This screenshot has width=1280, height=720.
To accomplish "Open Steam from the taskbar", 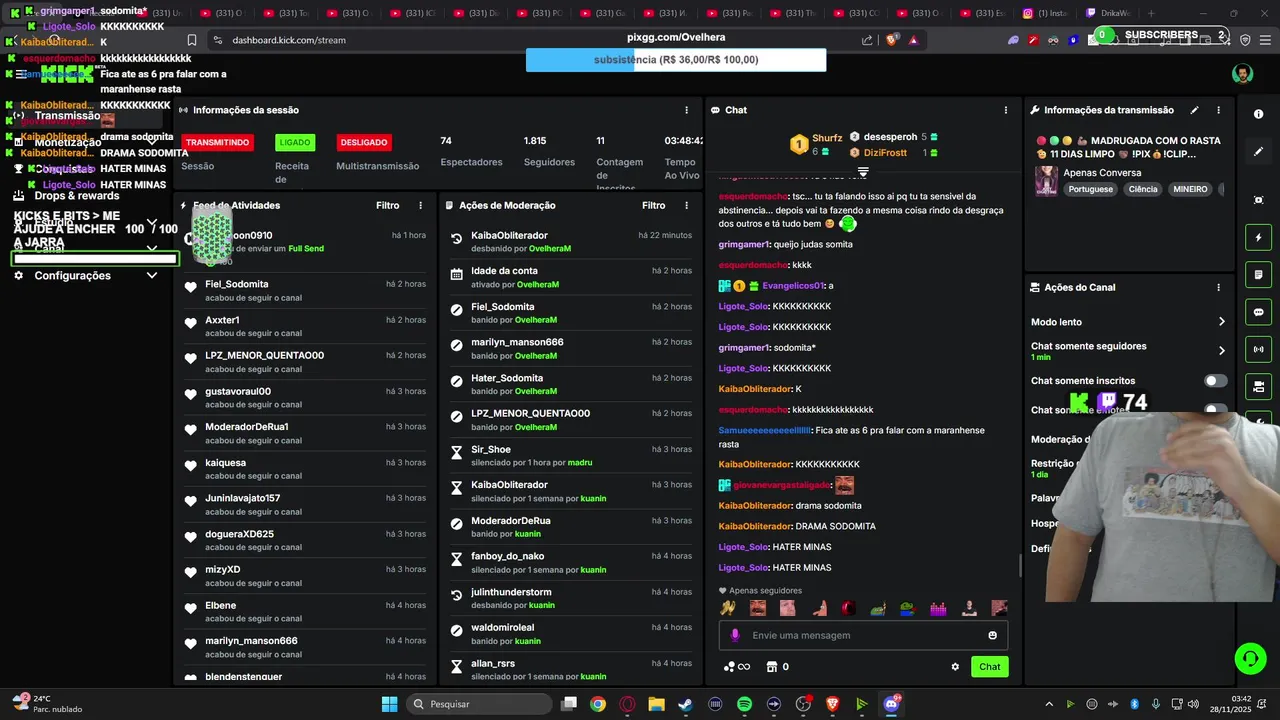I will (x=685, y=704).
